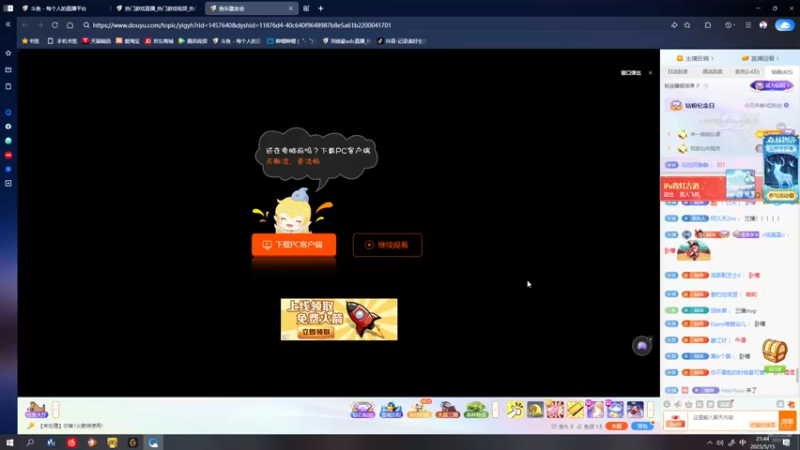Viewport: 800px width, 450px height.
Task: Expand the gift list arrow at right
Action: (650, 409)
